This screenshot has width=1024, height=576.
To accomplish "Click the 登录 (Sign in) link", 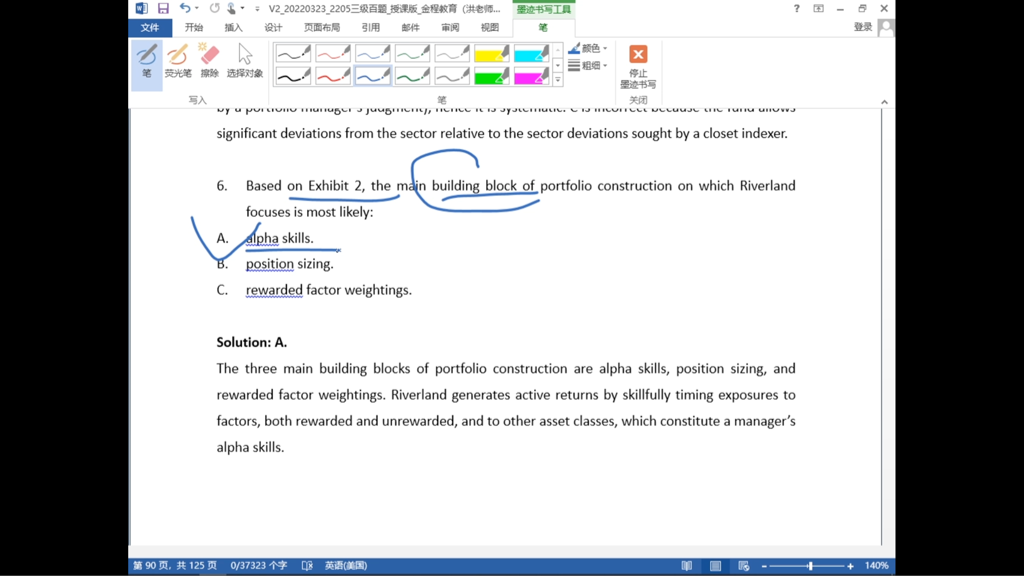I will pyautogui.click(x=863, y=28).
